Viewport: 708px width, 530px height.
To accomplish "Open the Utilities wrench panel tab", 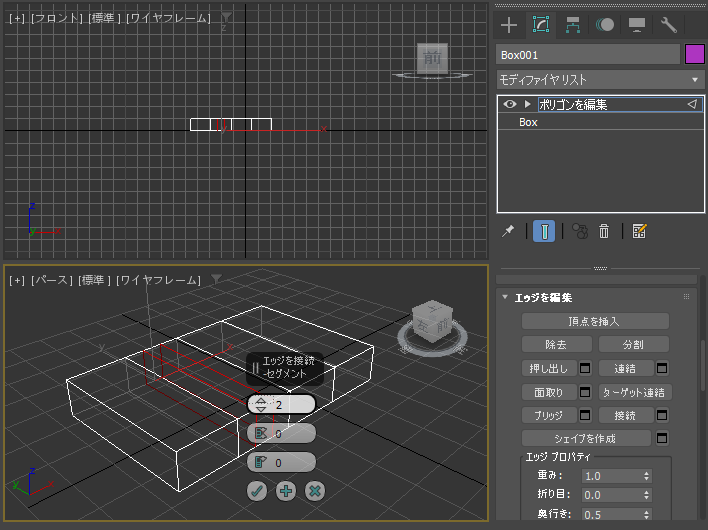I will 669,25.
